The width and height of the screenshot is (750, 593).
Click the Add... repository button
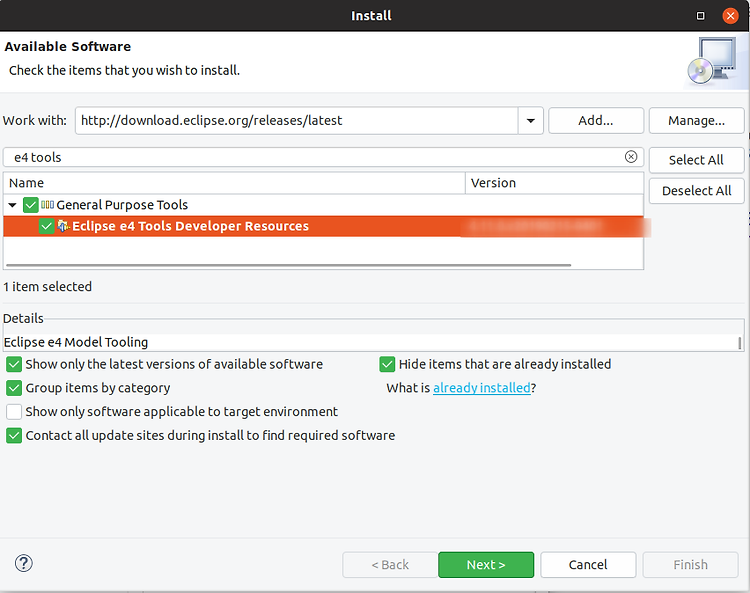[x=596, y=121]
